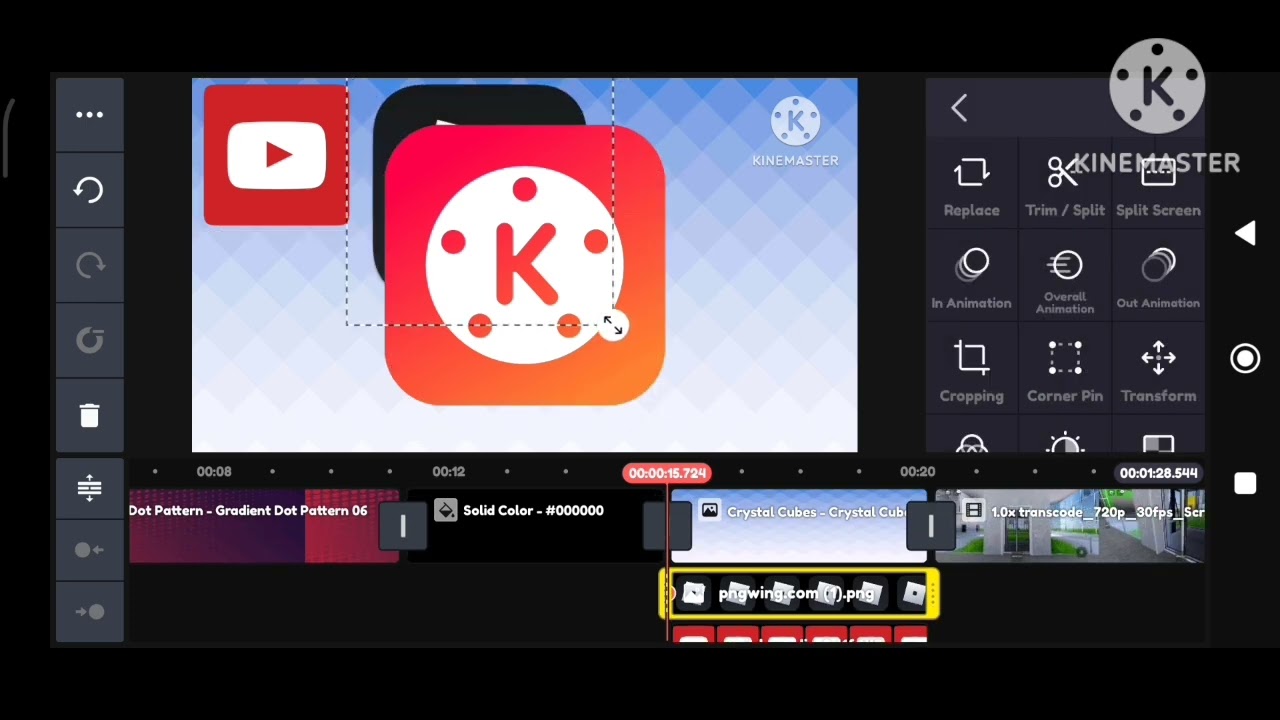
Task: Expand the timeline tracks view
Action: coord(90,488)
